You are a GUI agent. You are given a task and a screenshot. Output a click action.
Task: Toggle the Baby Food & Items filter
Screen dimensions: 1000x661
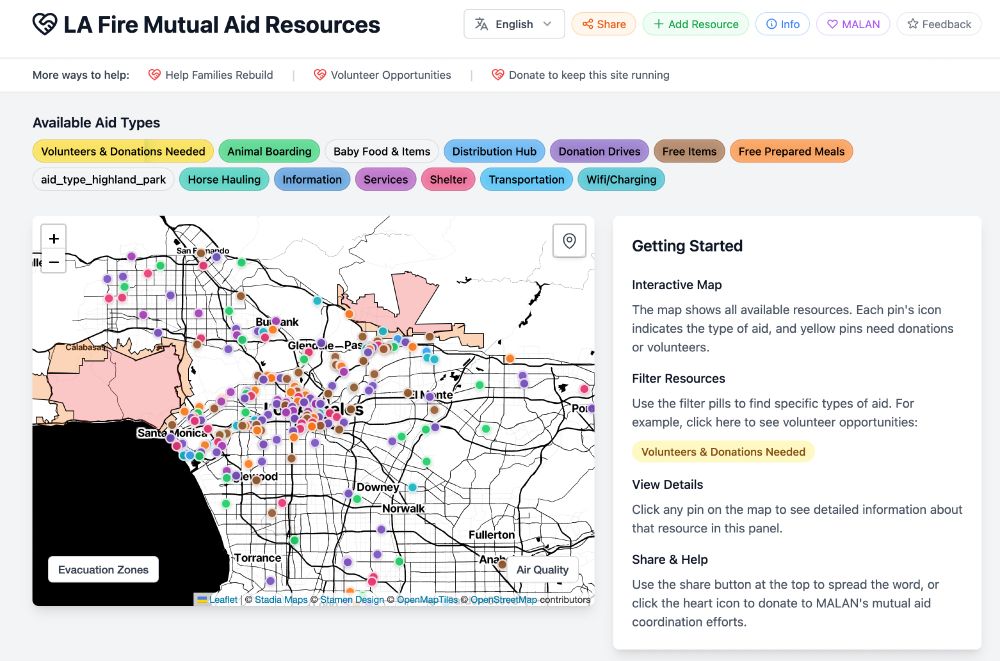(x=381, y=151)
